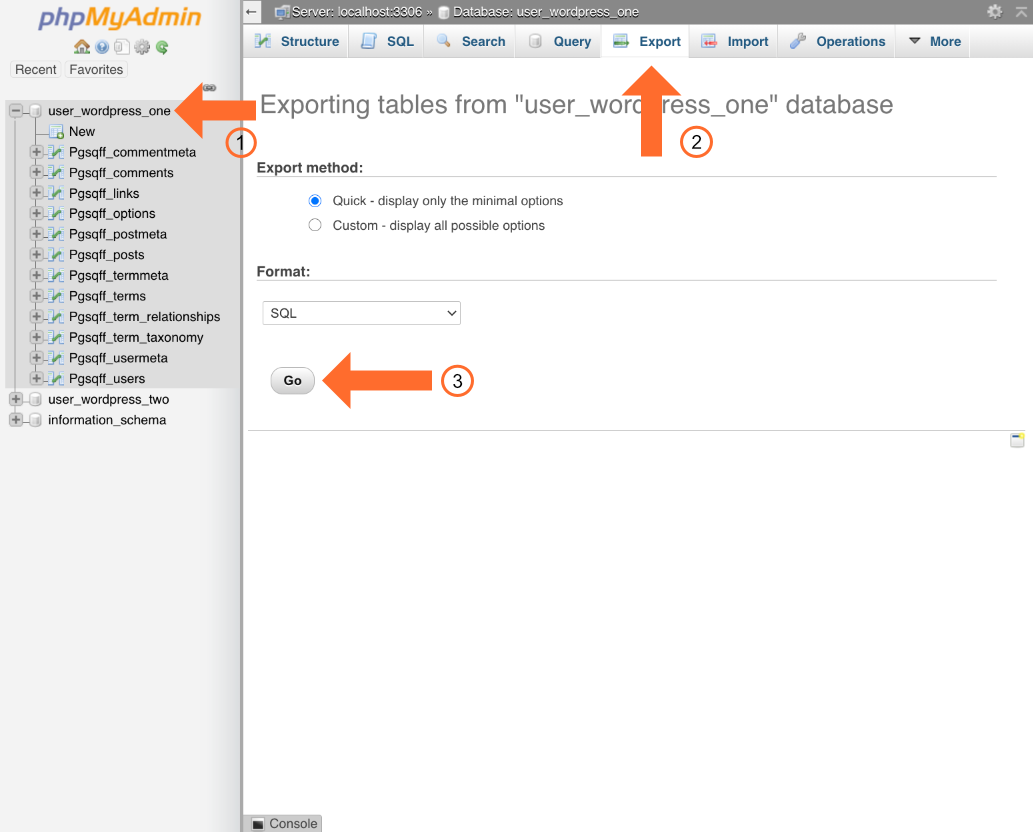
Task: Click the Favorites button in sidebar
Action: pyautogui.click(x=96, y=70)
